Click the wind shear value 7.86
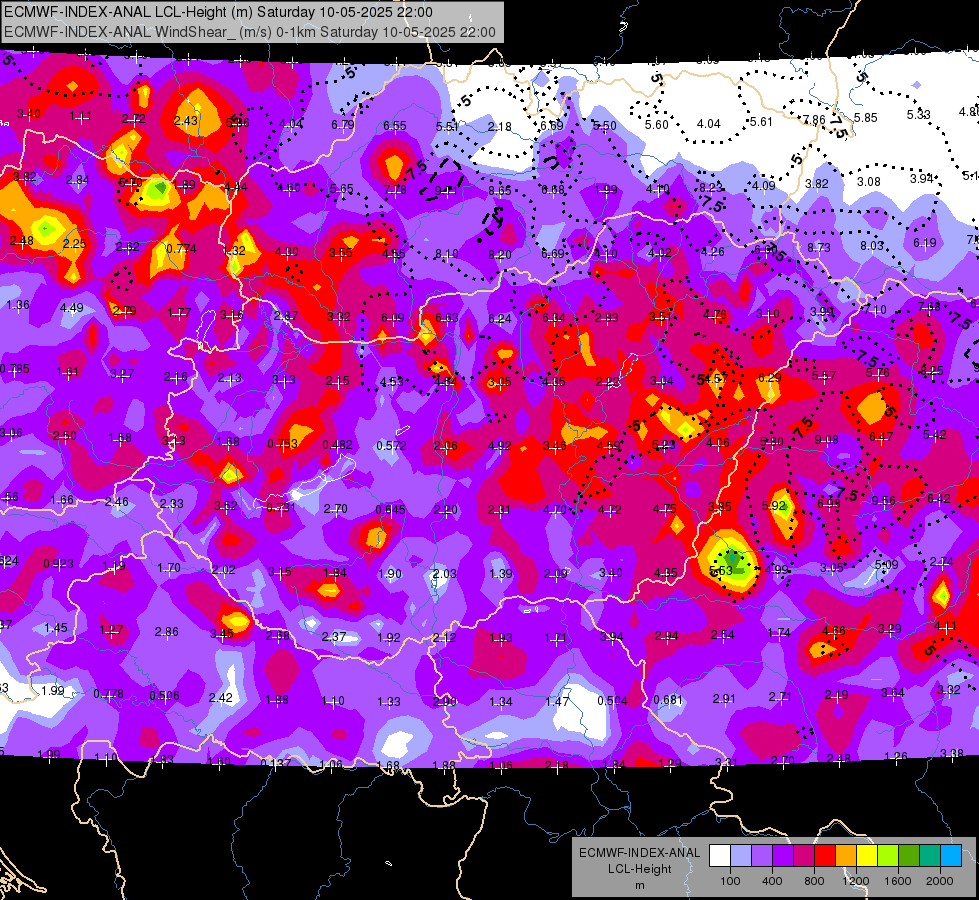The image size is (979, 900). click(x=814, y=119)
